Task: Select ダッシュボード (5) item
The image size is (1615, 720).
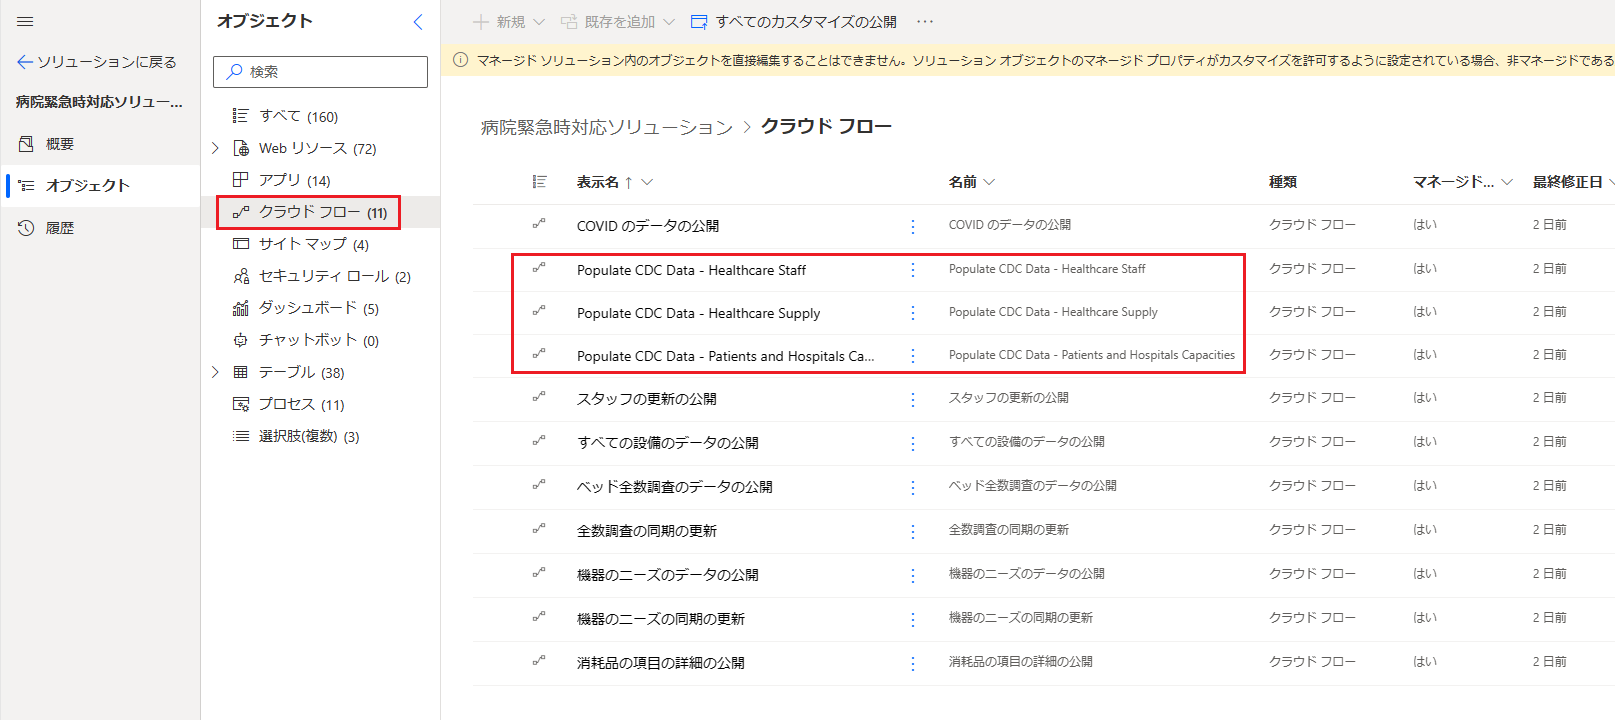Action: (318, 308)
